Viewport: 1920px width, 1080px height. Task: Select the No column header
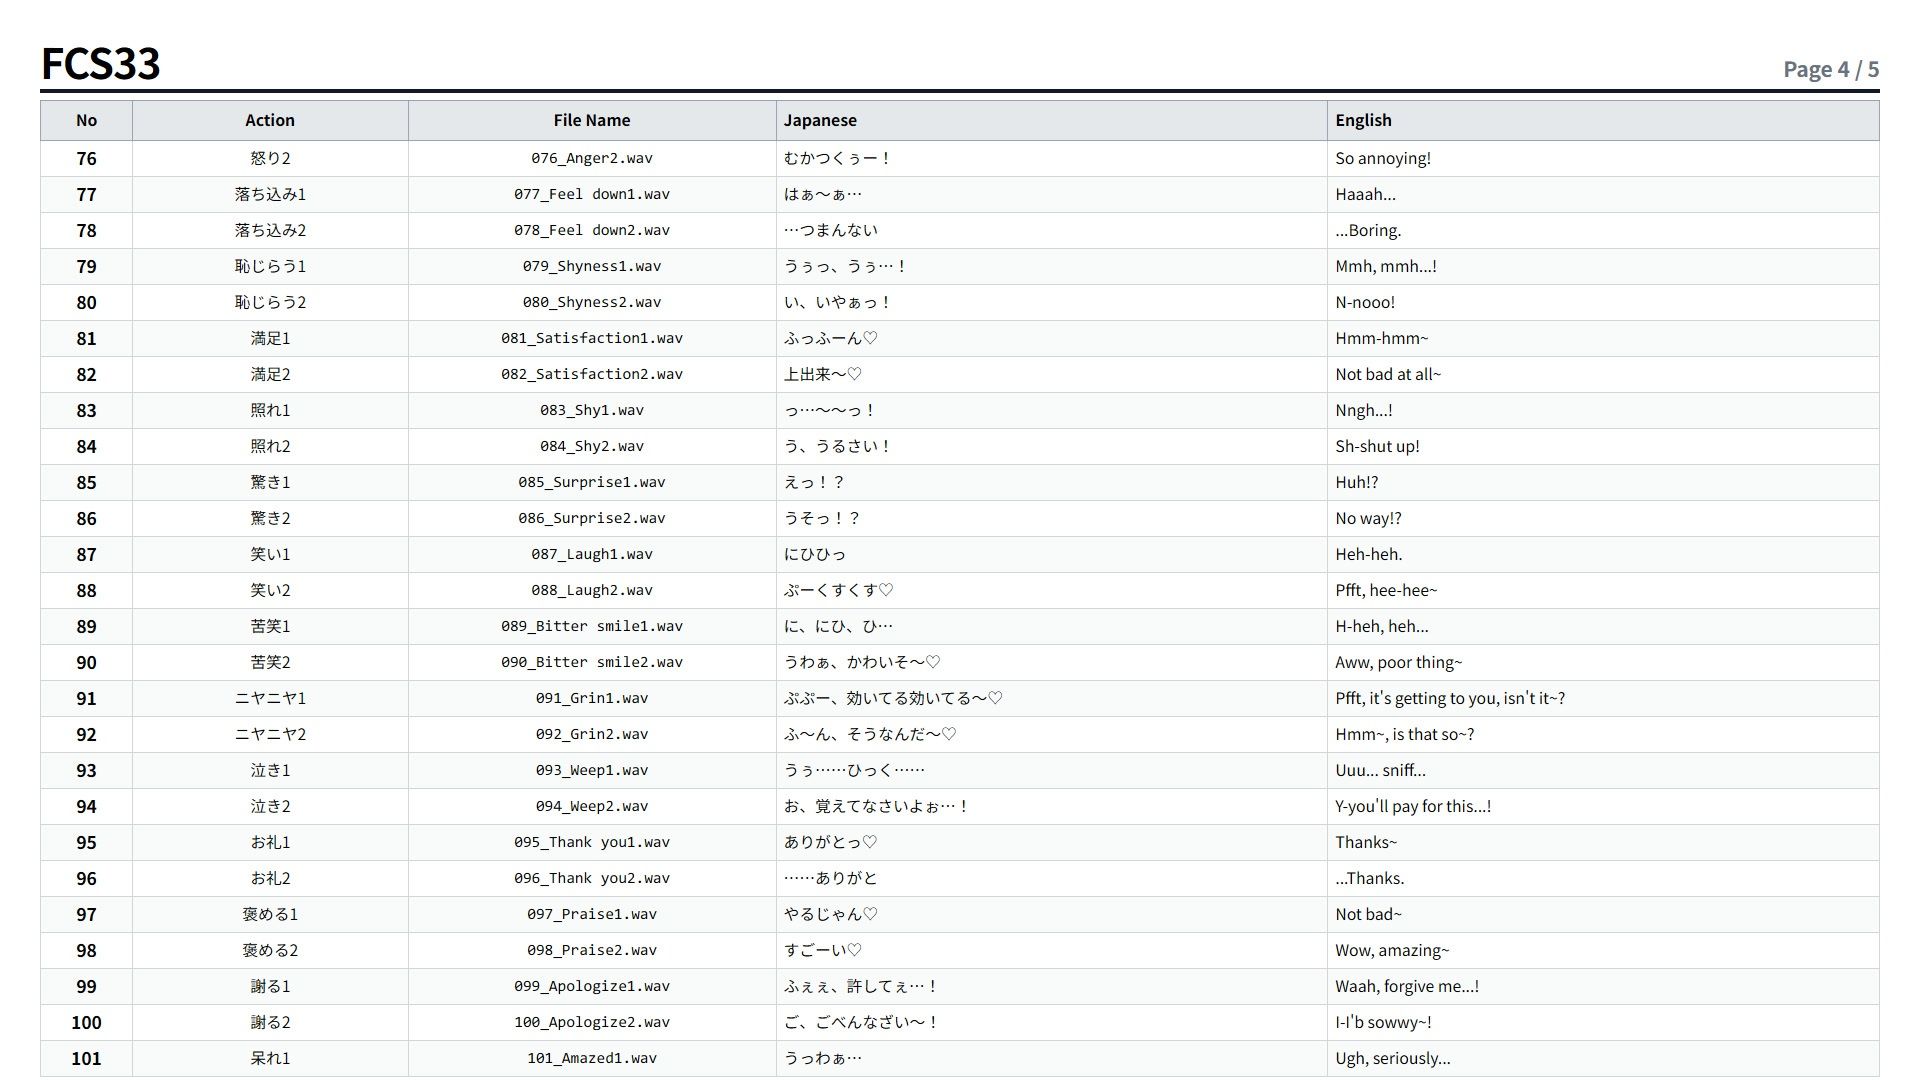click(x=86, y=120)
